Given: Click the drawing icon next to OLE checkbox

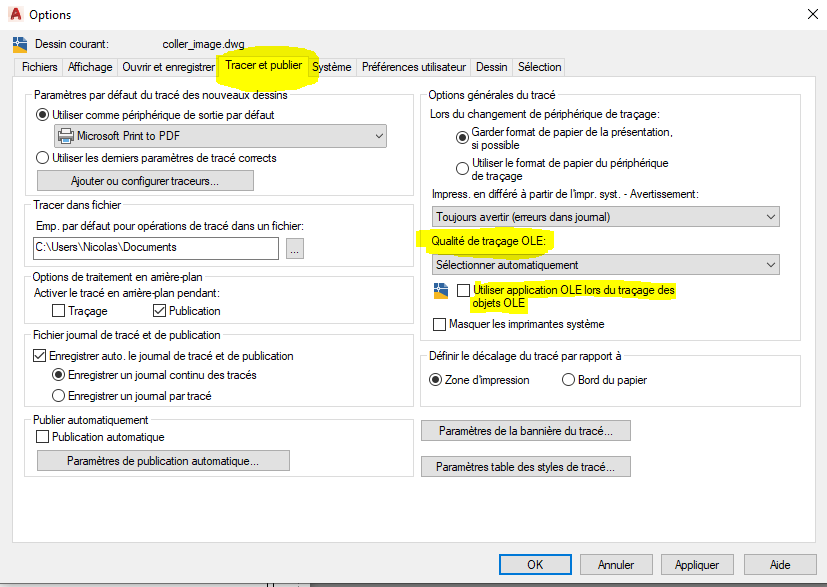Looking at the screenshot, I should tap(441, 291).
